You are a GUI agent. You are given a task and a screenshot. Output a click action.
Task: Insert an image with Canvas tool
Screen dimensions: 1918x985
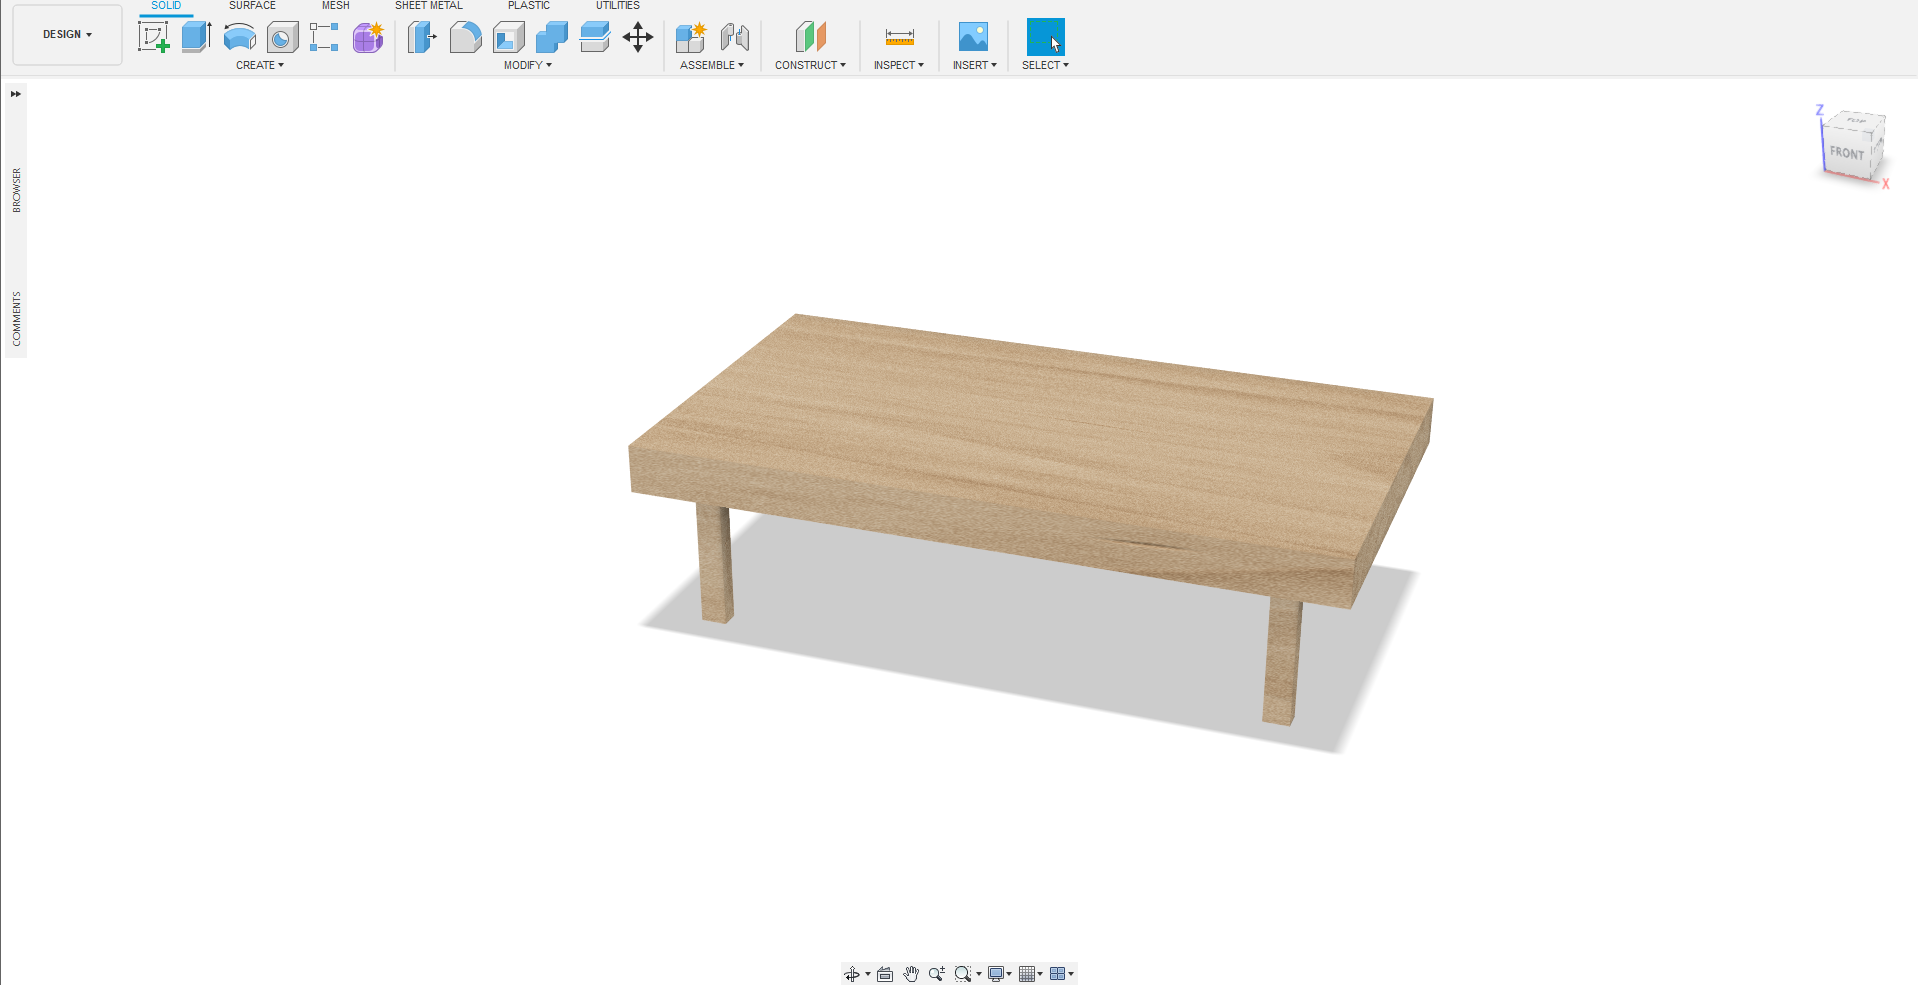(x=972, y=37)
